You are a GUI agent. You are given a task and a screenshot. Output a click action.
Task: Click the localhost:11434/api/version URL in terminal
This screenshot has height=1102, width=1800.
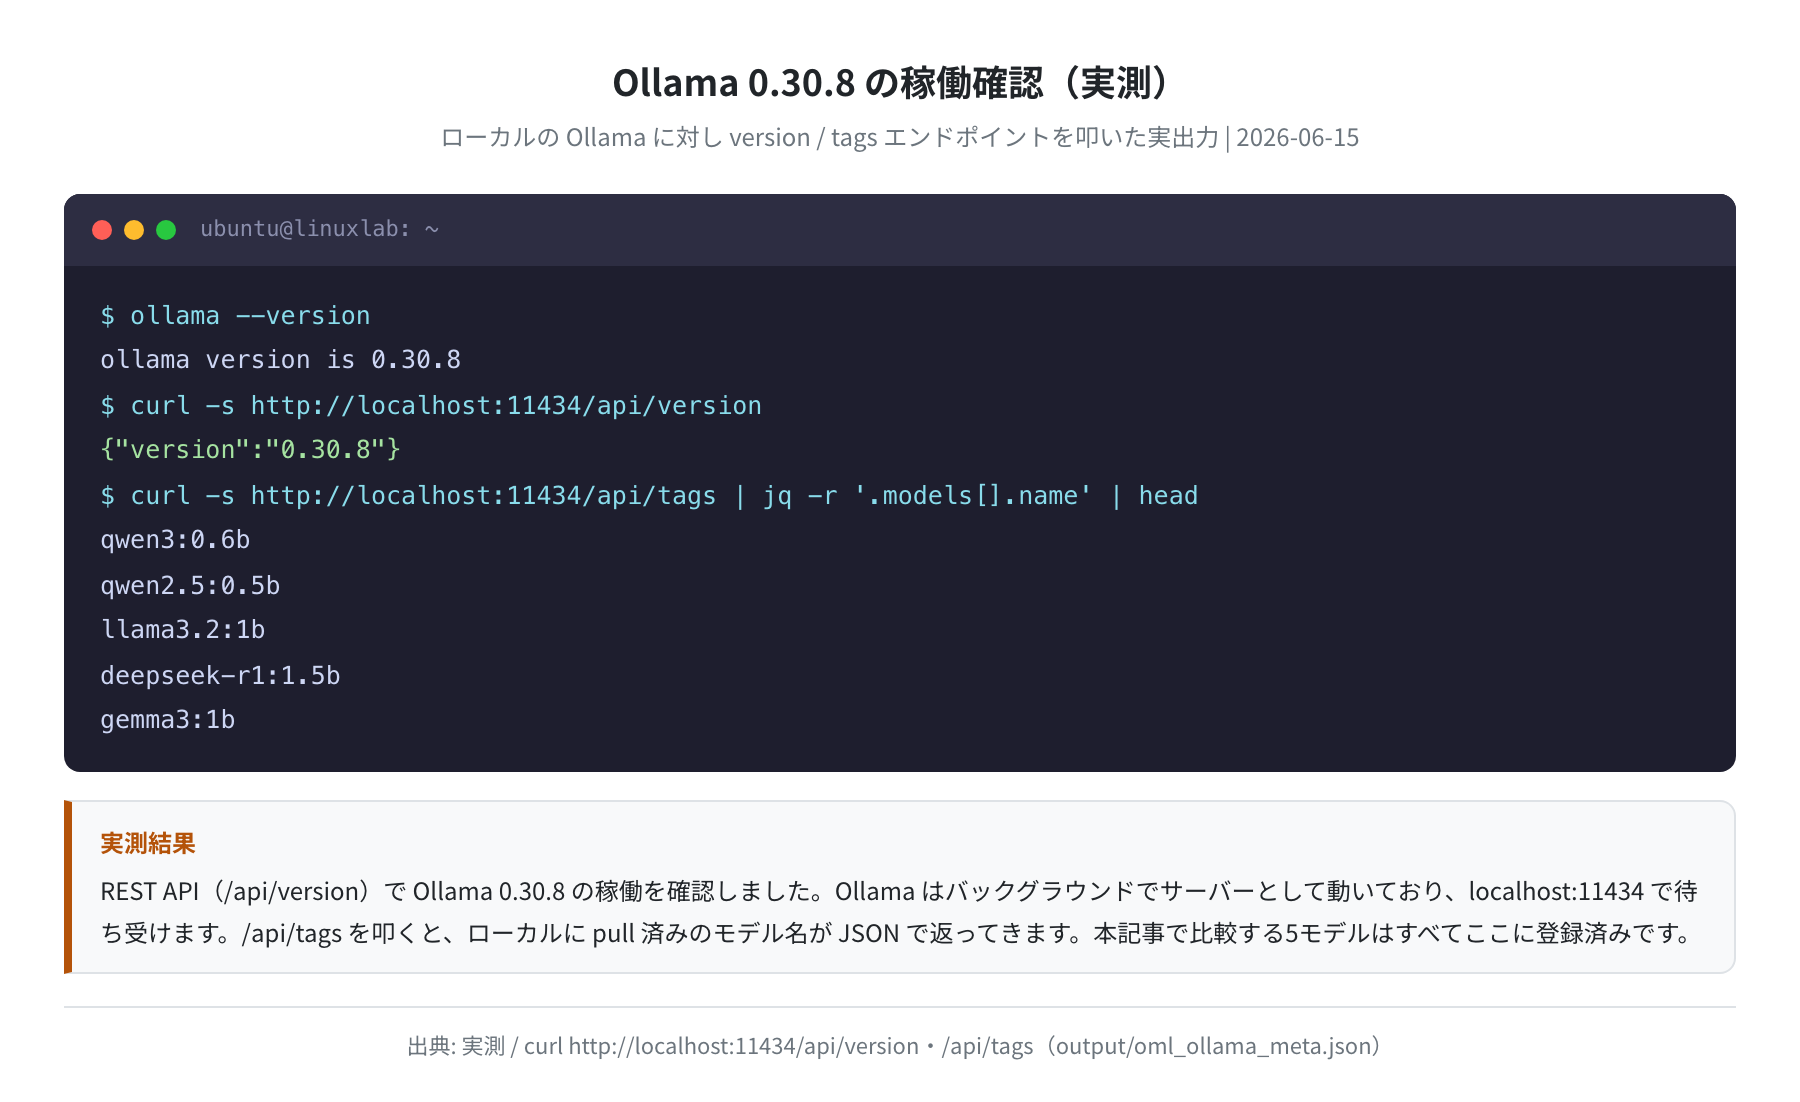point(506,405)
